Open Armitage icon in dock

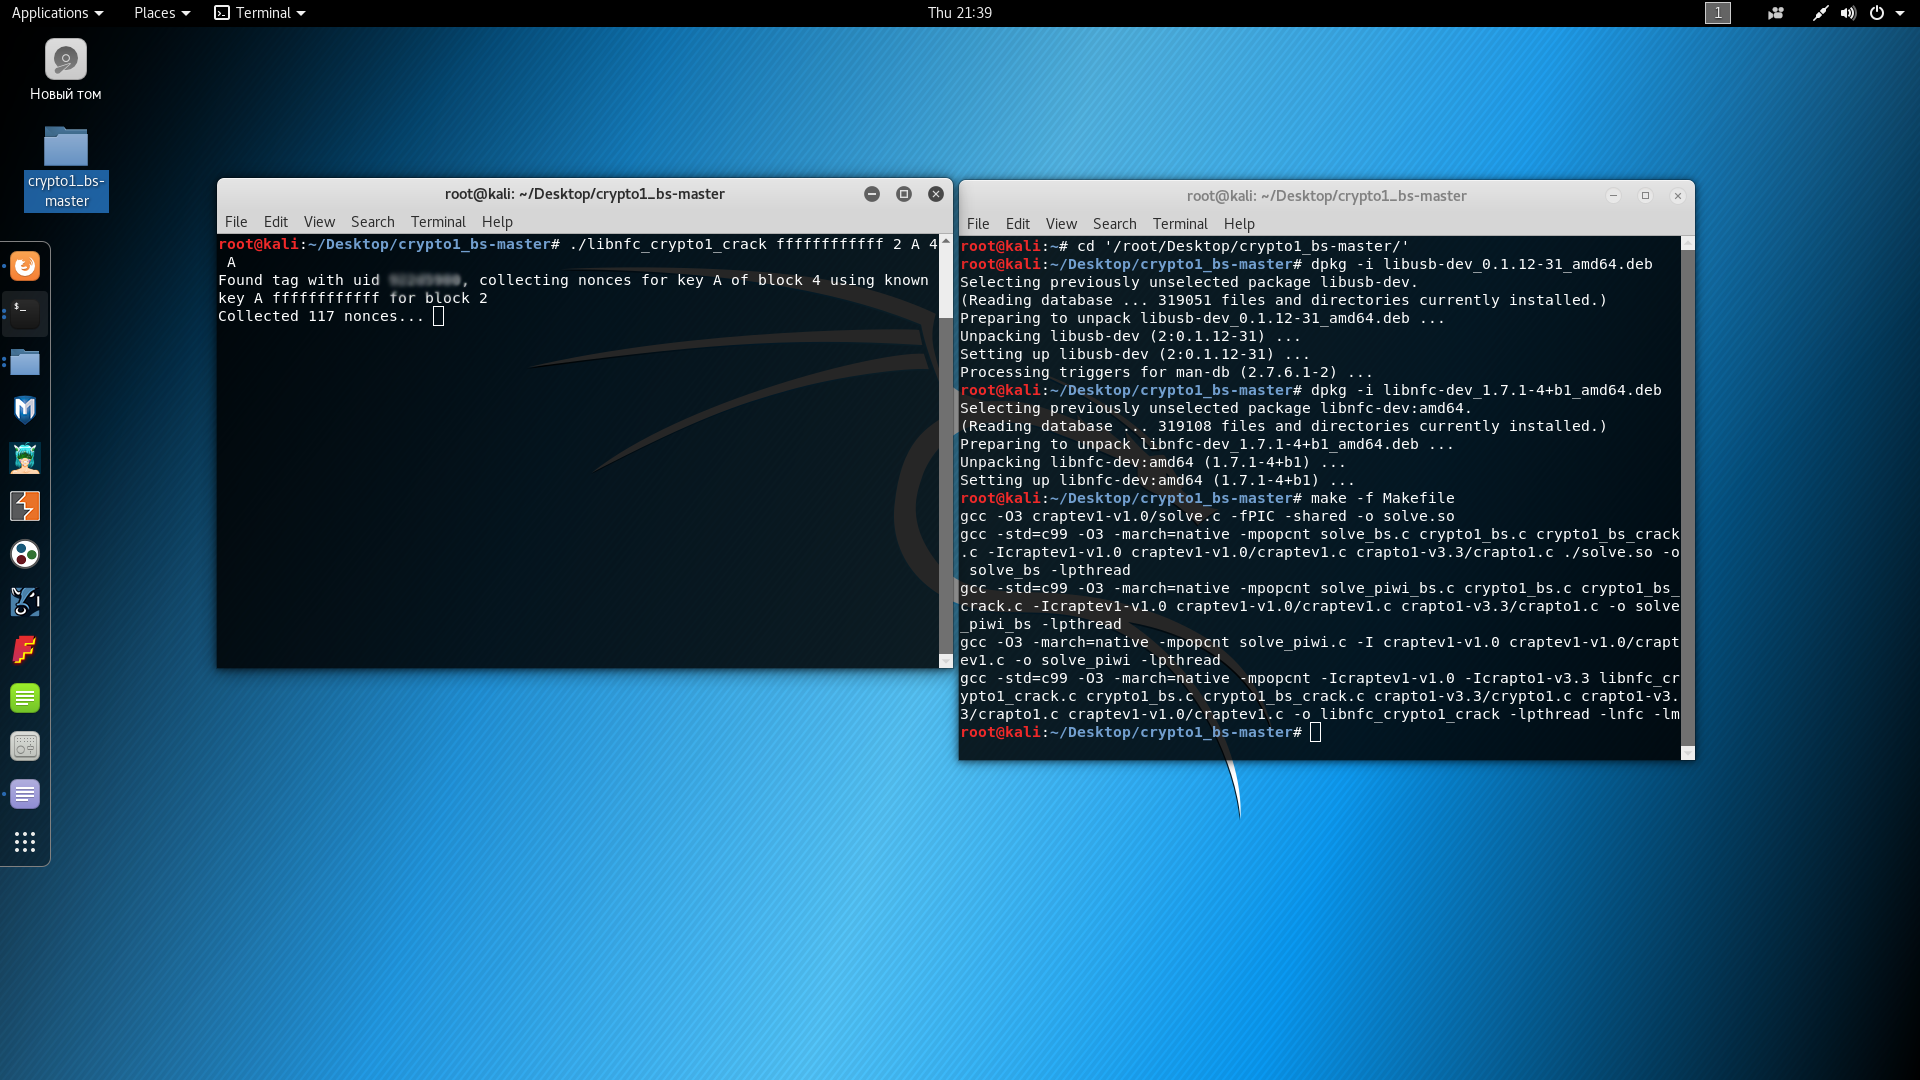coord(25,458)
